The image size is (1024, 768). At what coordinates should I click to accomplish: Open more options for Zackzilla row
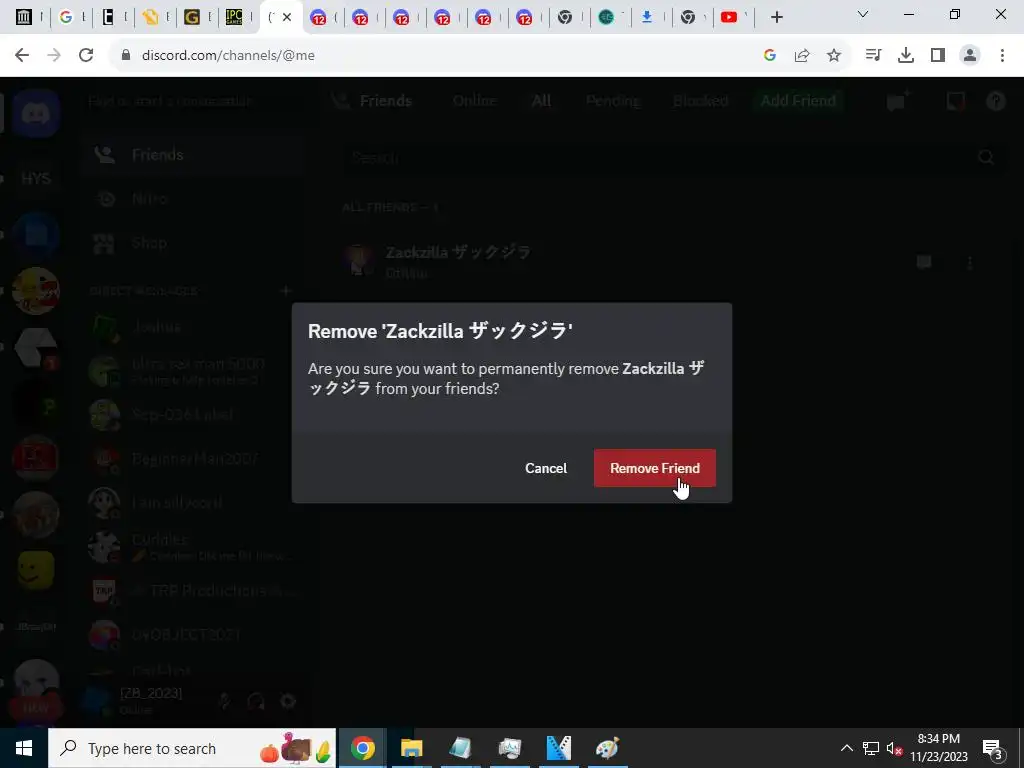point(970,263)
